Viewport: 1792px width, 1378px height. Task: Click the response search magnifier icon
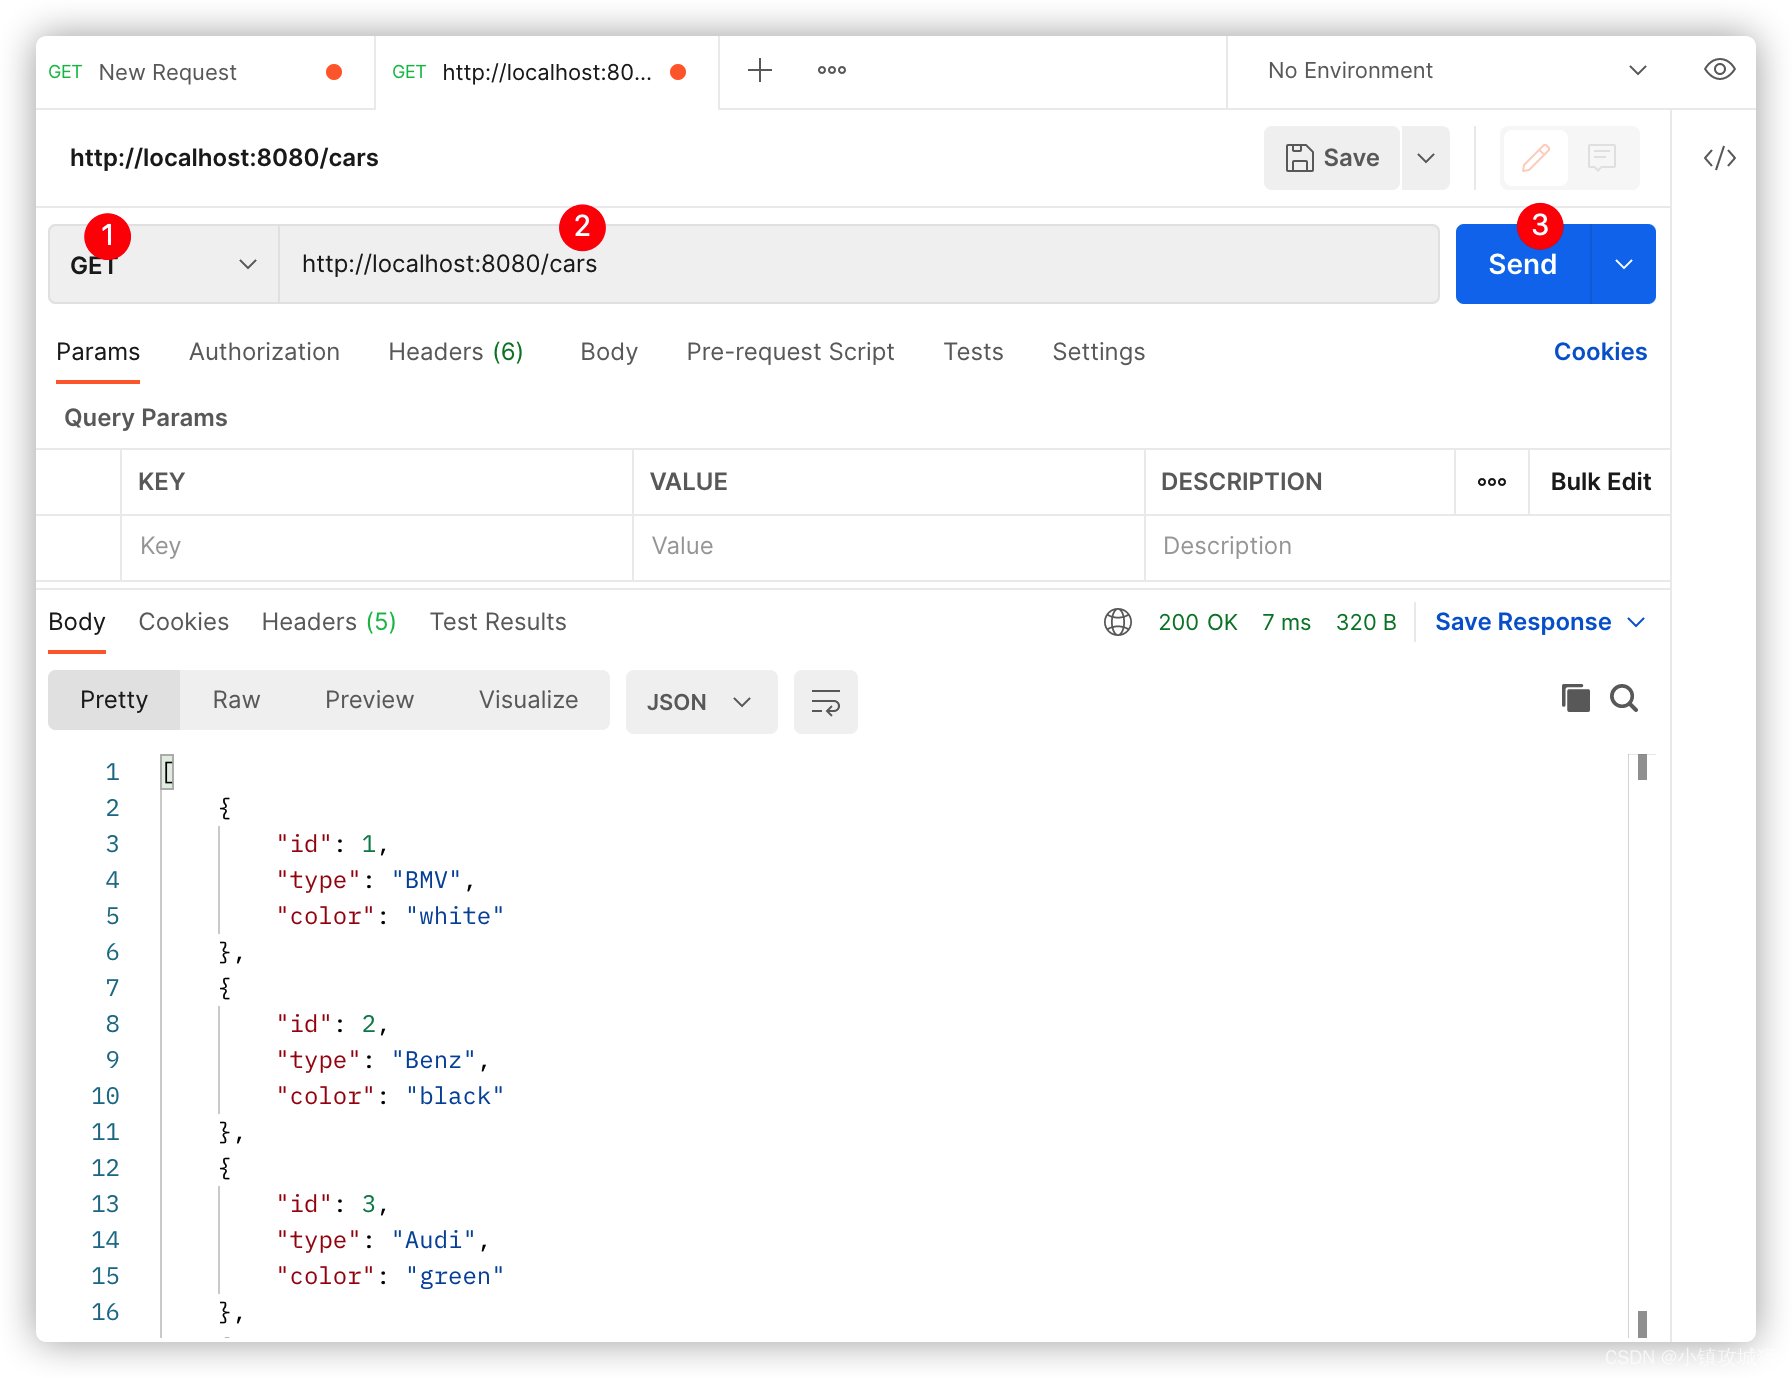pyautogui.click(x=1624, y=698)
